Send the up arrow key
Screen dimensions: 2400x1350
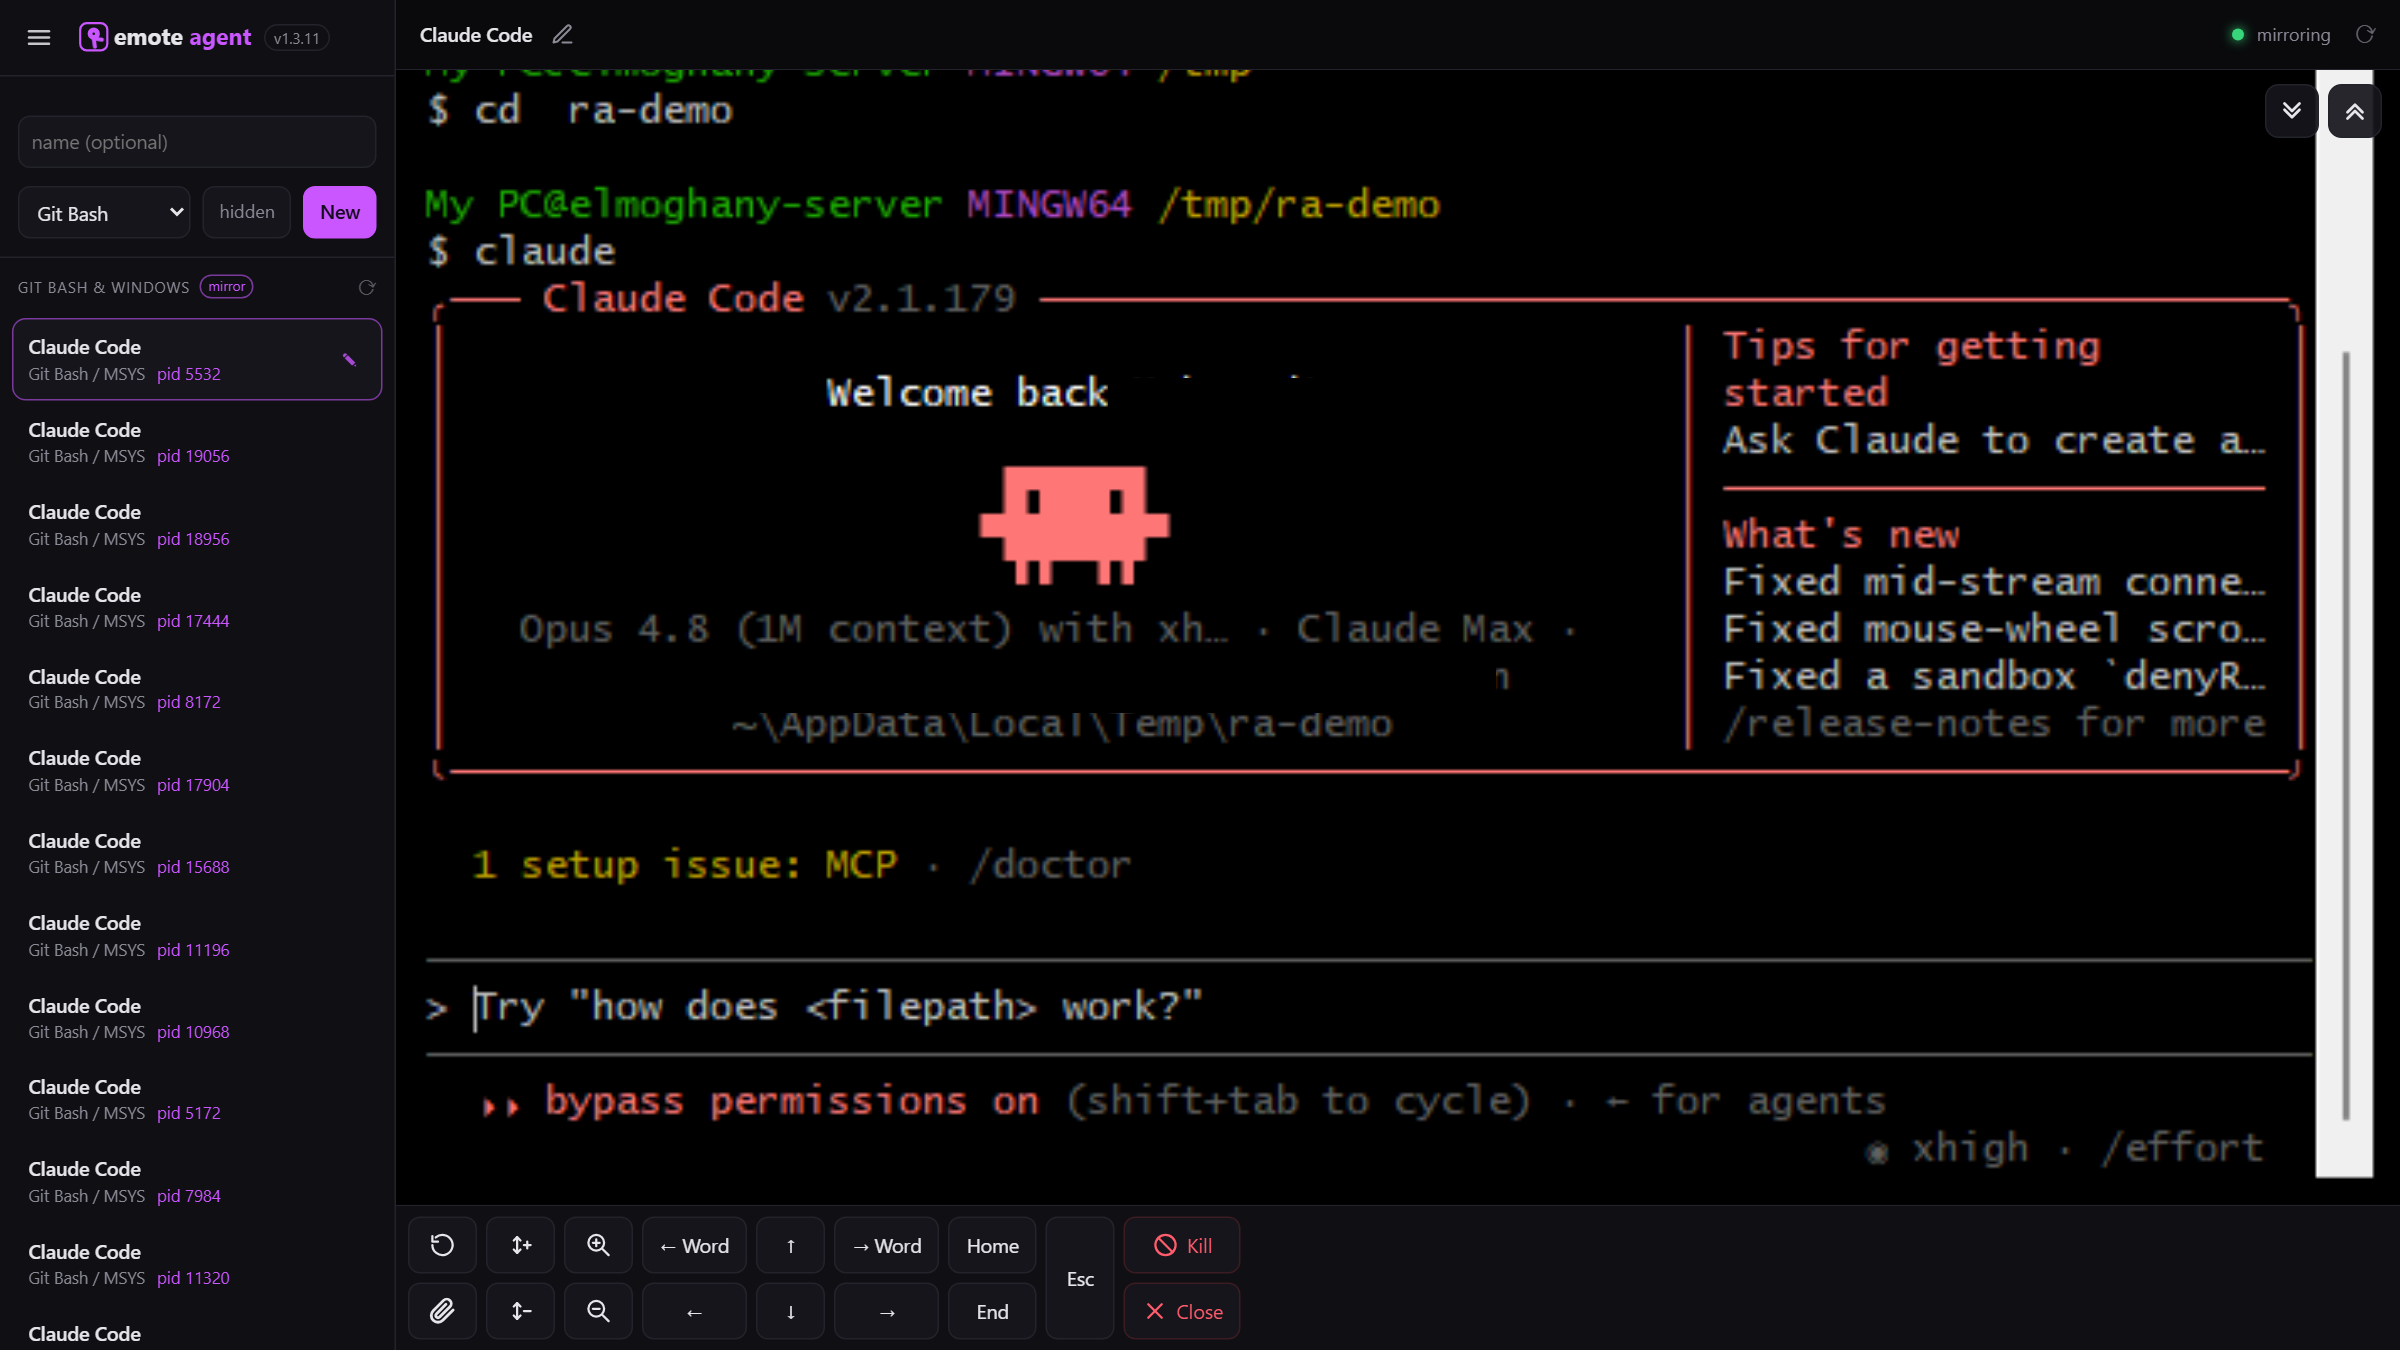pyautogui.click(x=790, y=1245)
